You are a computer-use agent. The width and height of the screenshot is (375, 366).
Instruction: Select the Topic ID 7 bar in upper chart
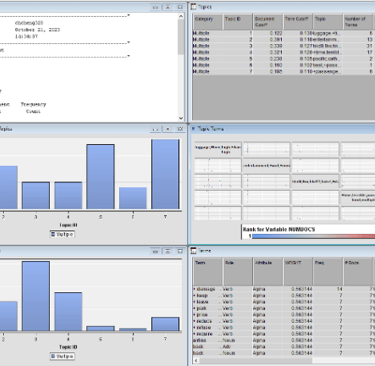coord(165,174)
